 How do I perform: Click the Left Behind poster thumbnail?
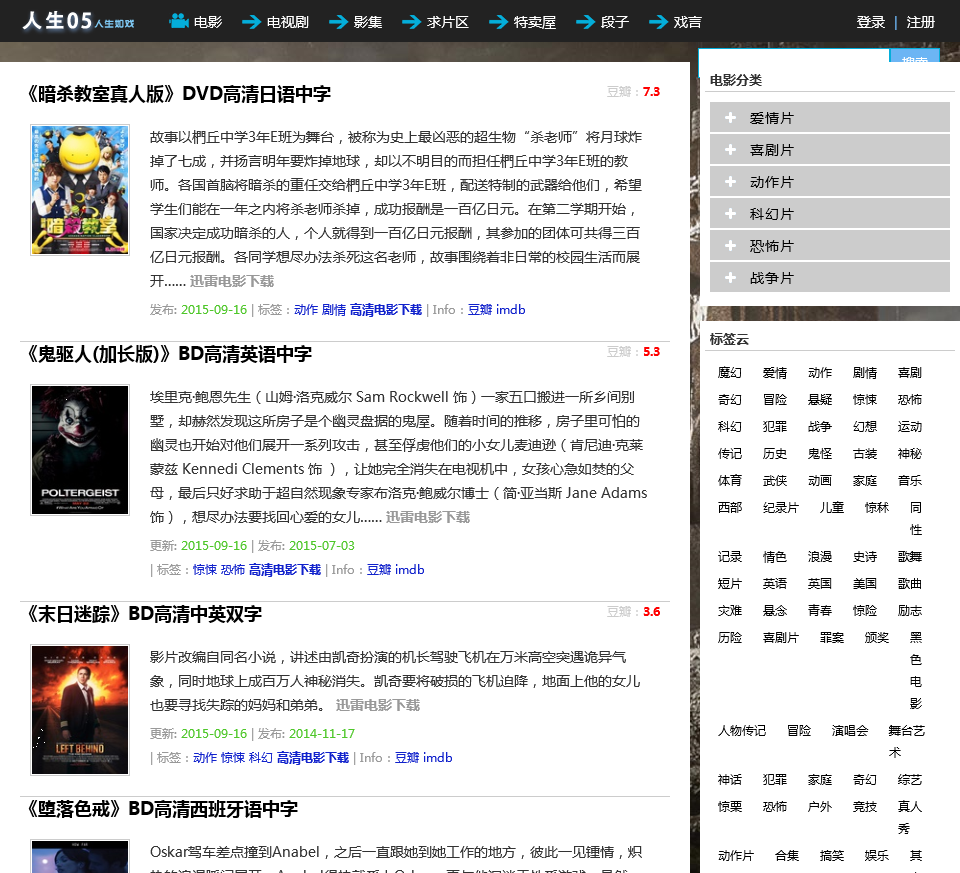(80, 710)
